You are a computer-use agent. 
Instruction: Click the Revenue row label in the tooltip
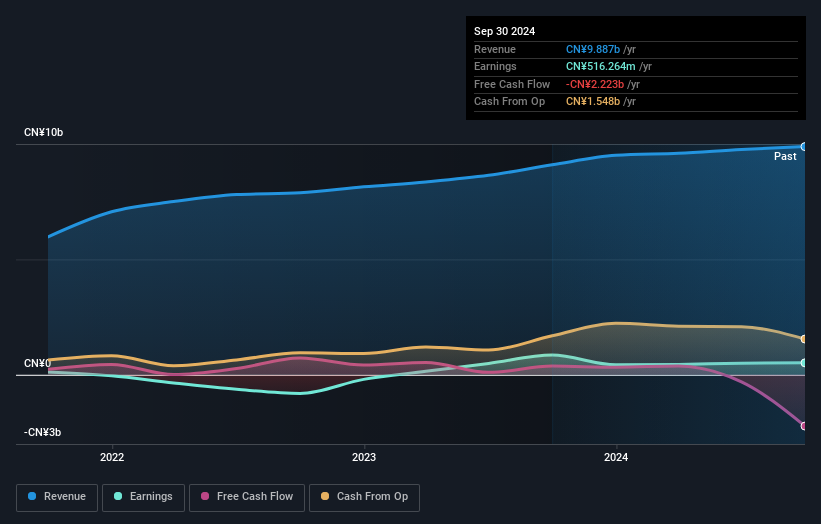click(495, 49)
